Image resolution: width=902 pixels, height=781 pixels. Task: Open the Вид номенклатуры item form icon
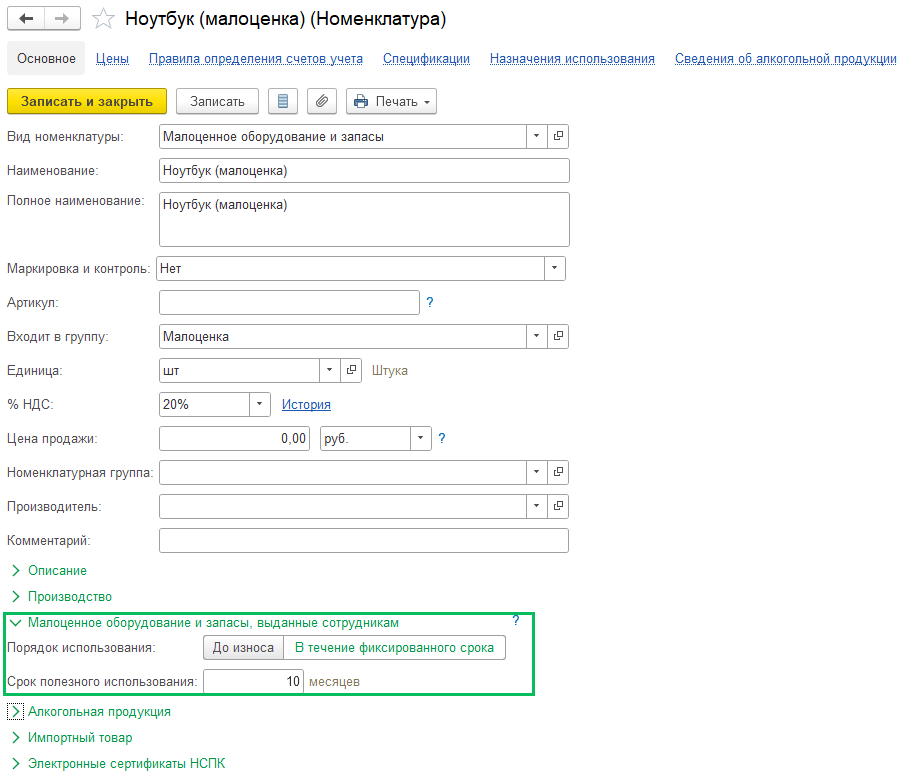point(558,136)
